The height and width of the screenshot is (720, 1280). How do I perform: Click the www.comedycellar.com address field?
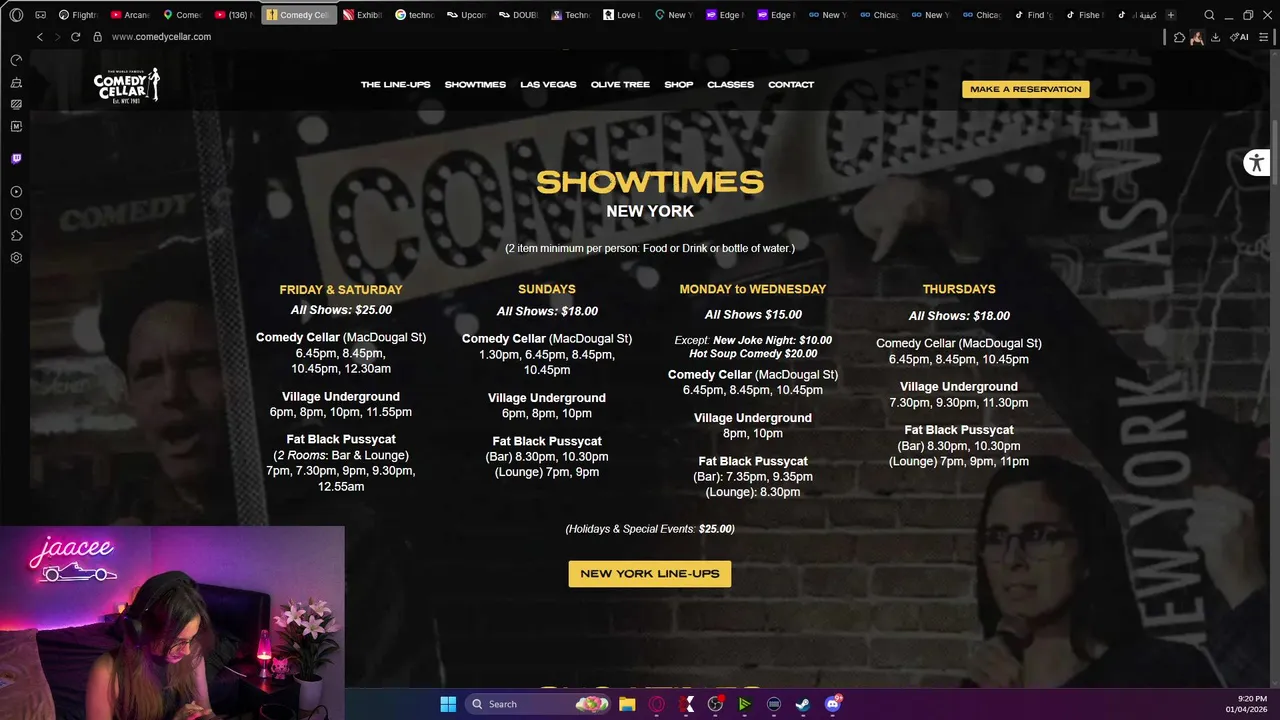(x=161, y=37)
